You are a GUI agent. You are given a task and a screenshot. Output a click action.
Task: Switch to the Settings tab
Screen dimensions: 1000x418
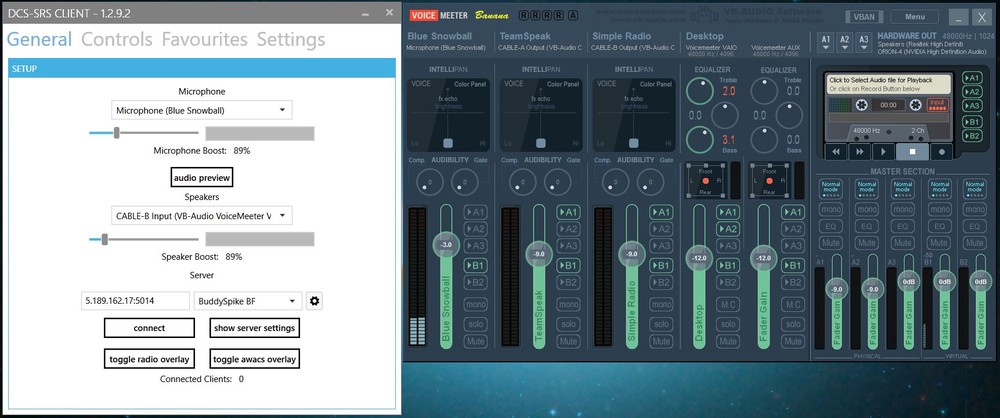(291, 40)
